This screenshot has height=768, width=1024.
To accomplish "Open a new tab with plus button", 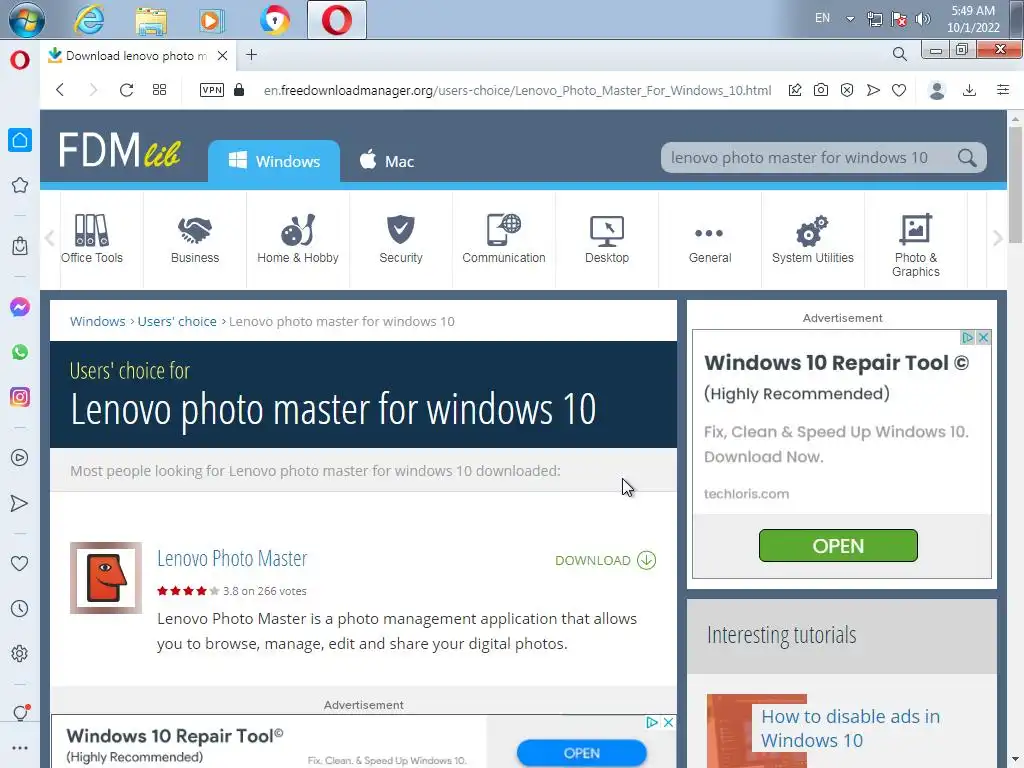I will pyautogui.click(x=251, y=55).
